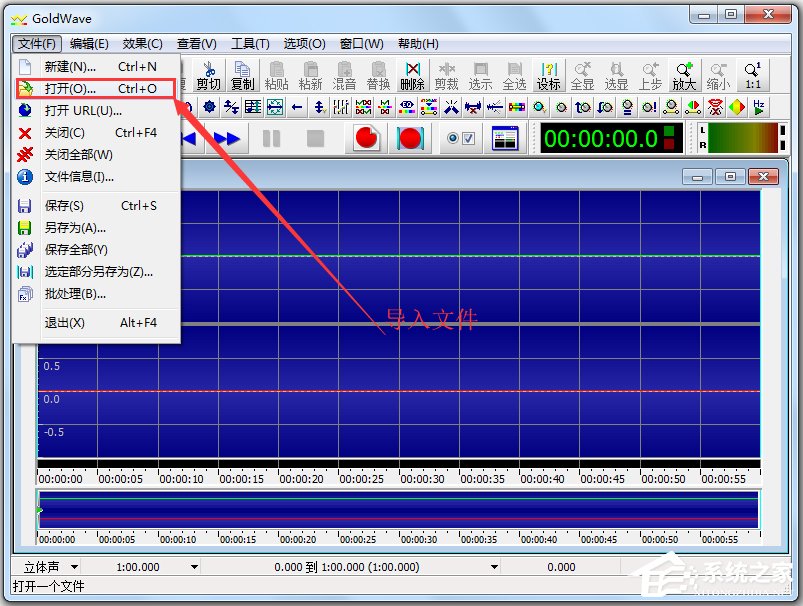Click the Hz playback rate effect icon

tap(759, 107)
